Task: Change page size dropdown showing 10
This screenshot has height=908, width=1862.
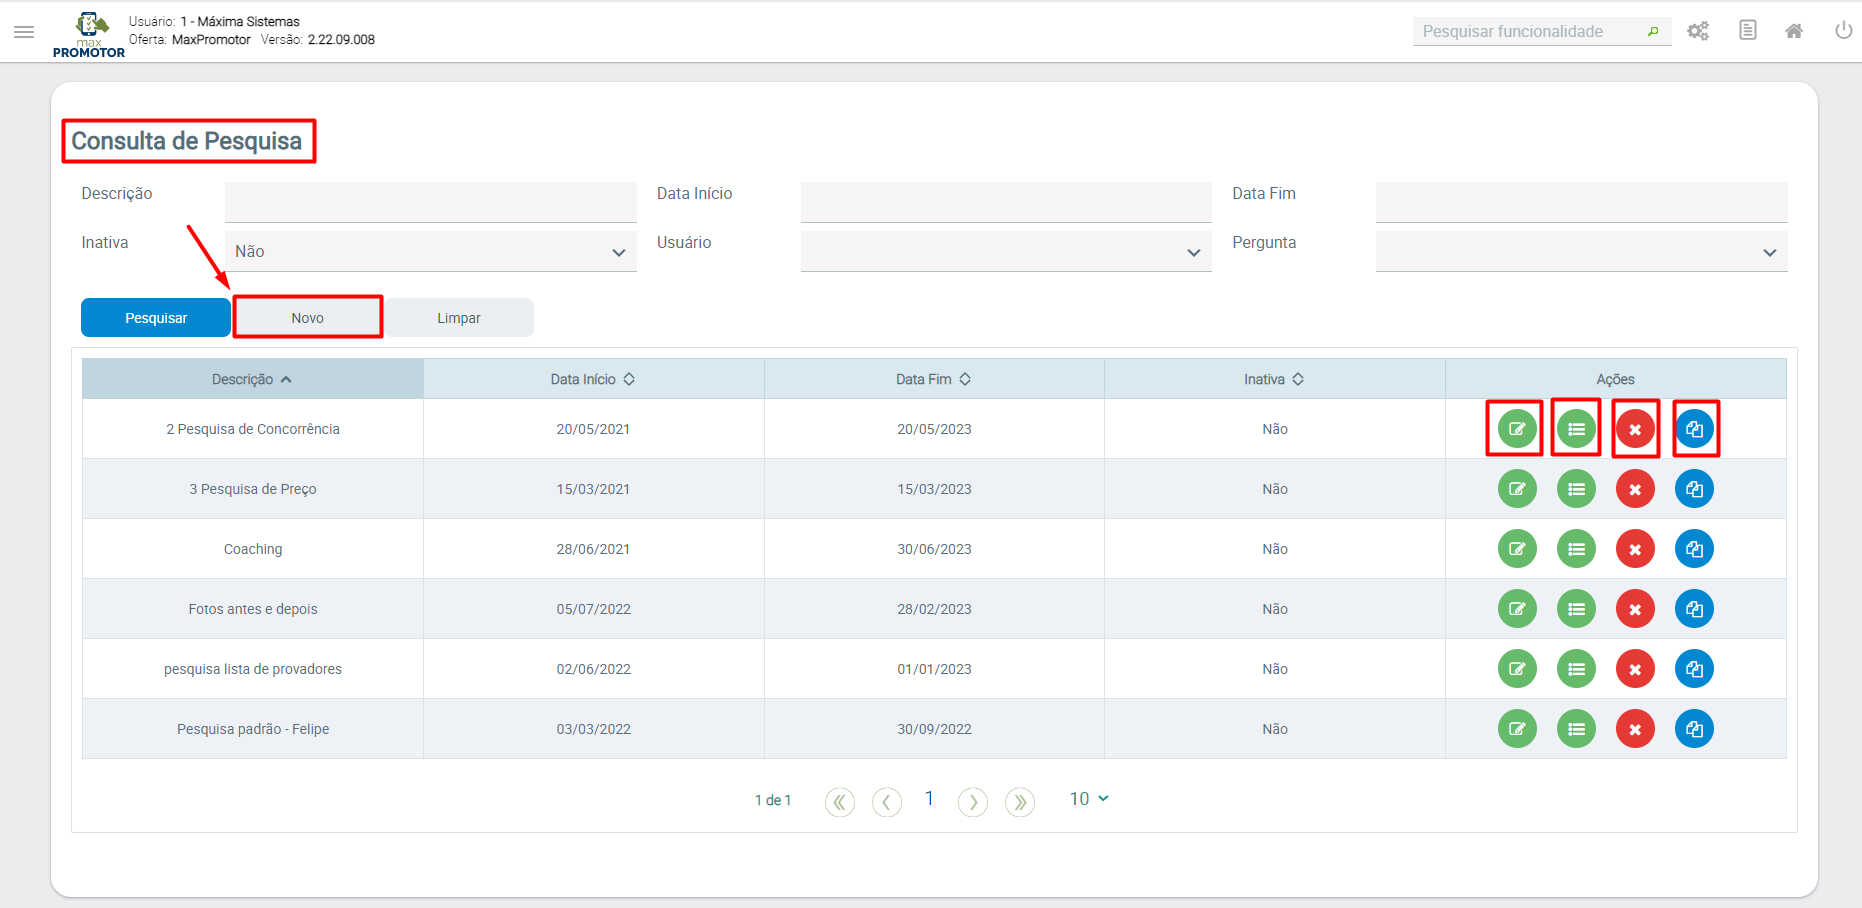Action: 1088,799
